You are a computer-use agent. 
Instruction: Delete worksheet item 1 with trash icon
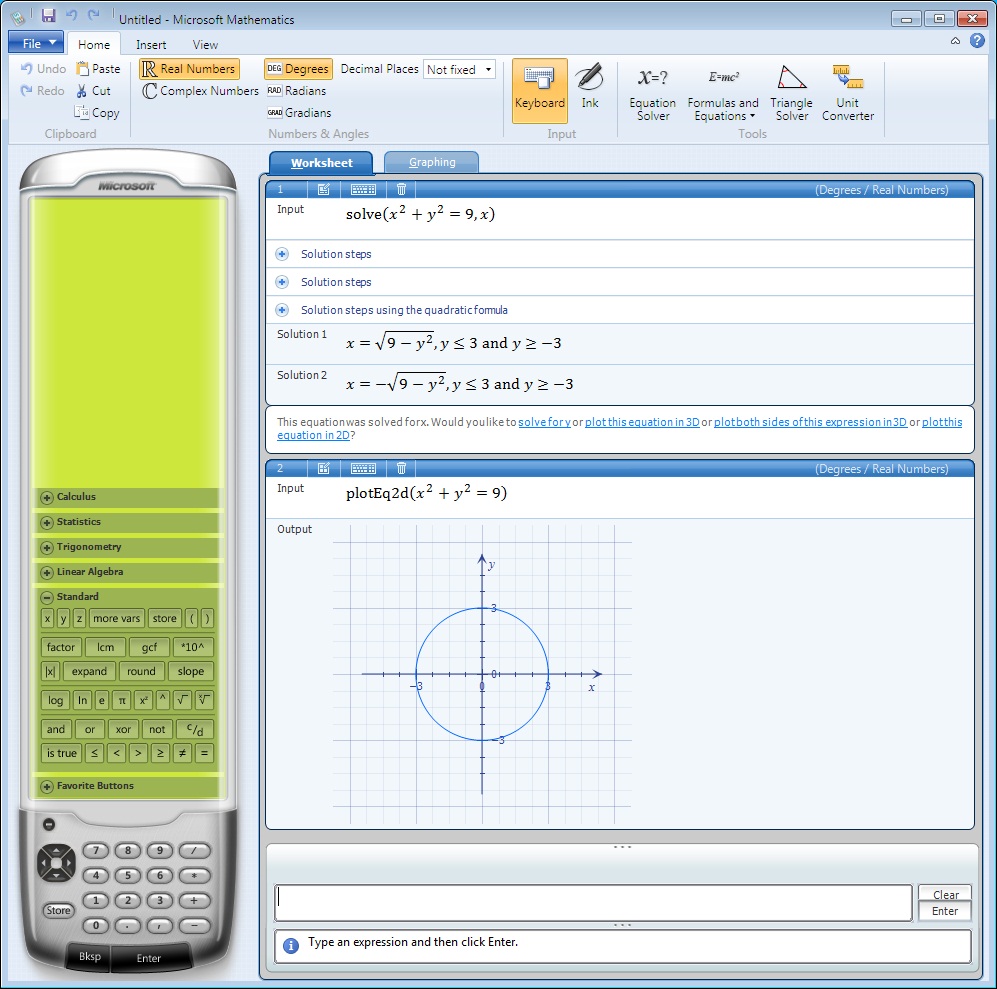tap(400, 189)
